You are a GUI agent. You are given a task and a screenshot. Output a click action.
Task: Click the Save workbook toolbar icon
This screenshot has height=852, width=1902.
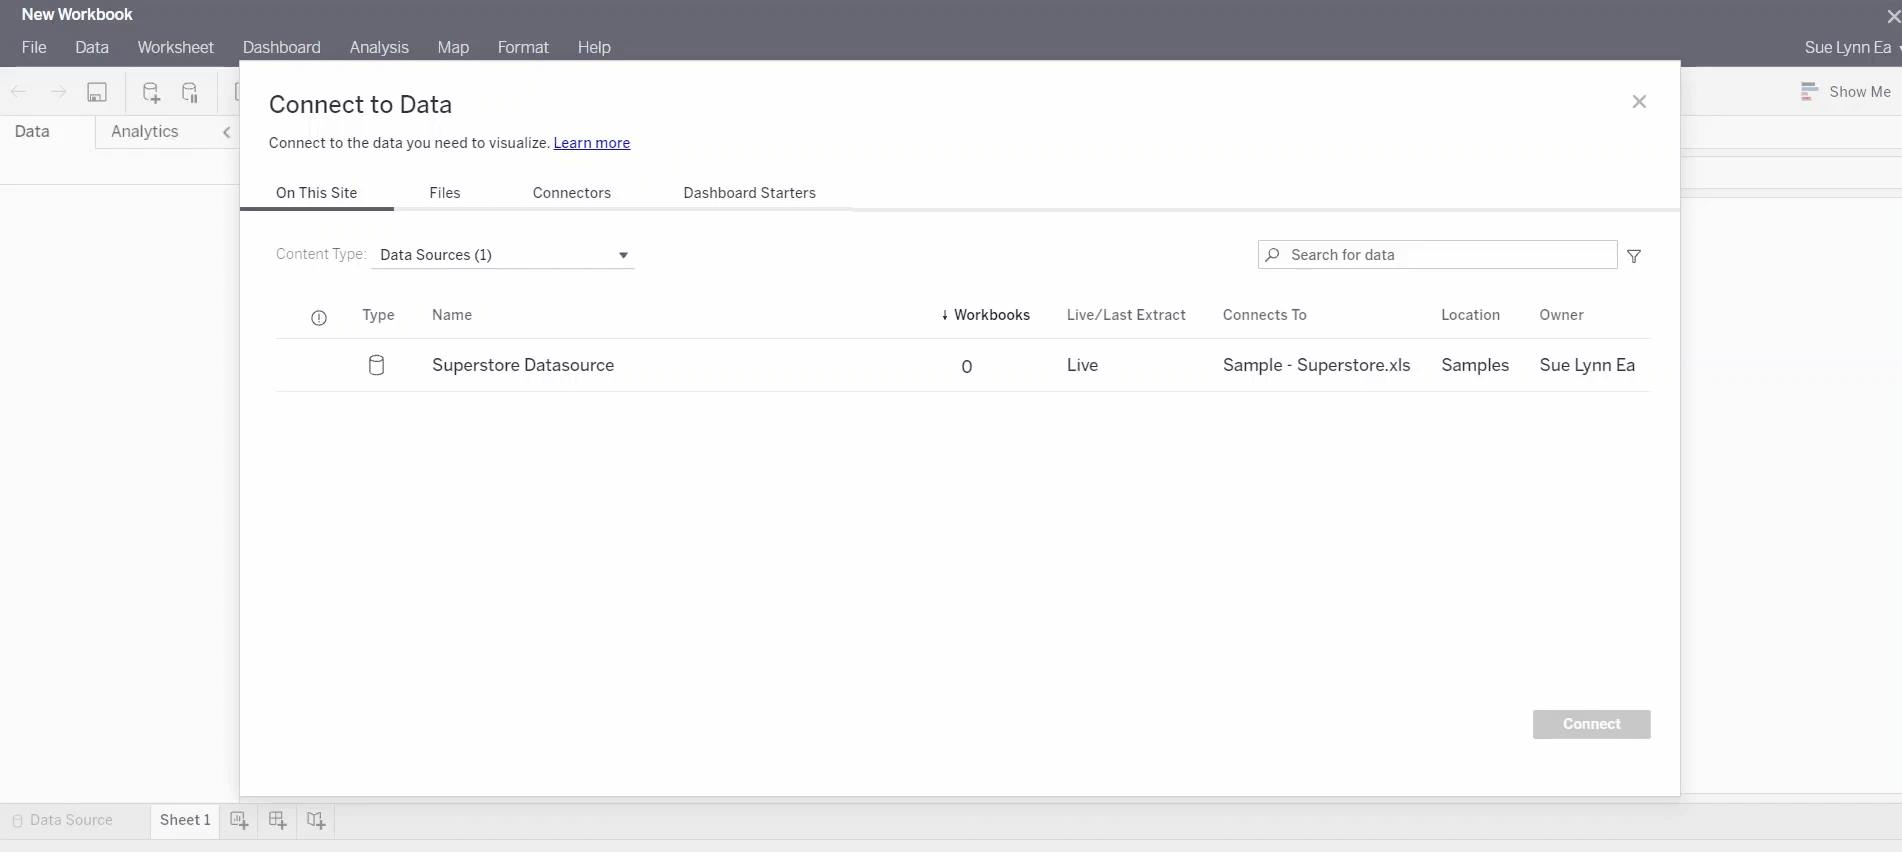97,93
